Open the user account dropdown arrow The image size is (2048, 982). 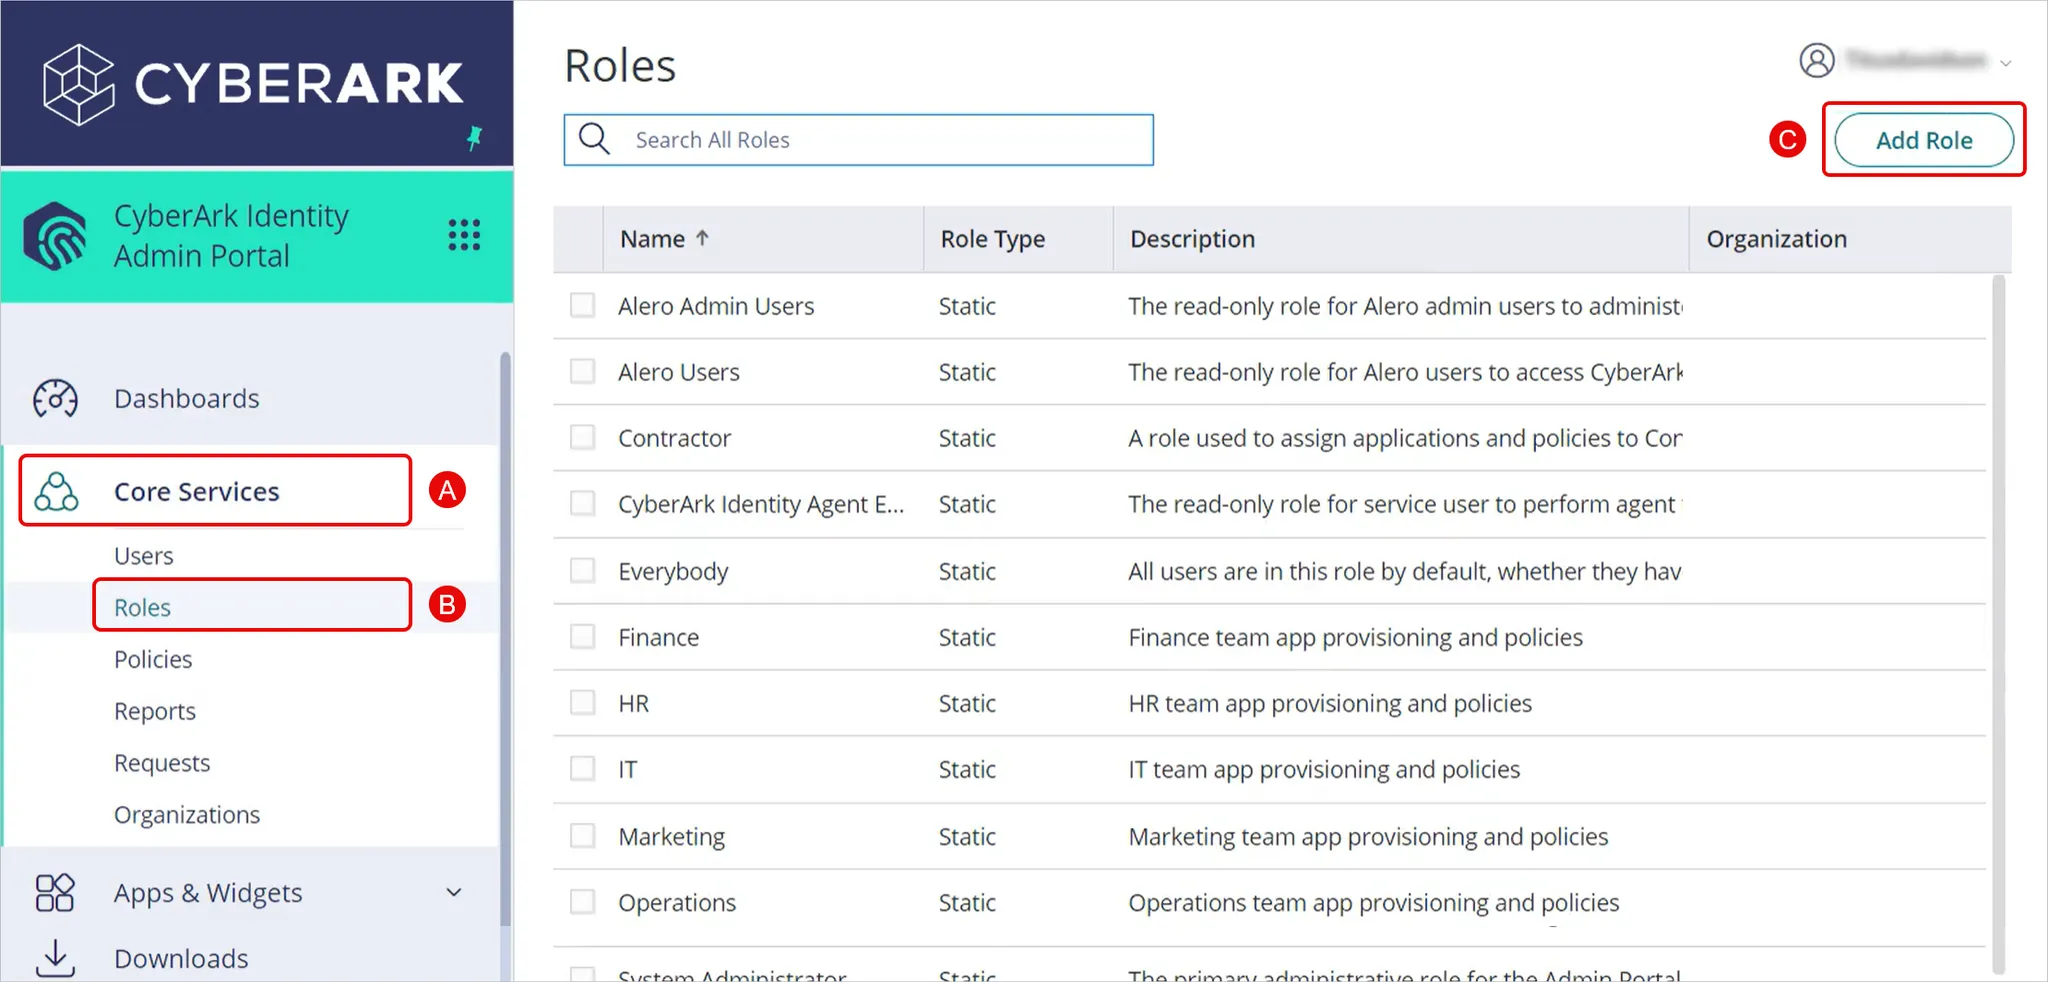coord(2005,63)
